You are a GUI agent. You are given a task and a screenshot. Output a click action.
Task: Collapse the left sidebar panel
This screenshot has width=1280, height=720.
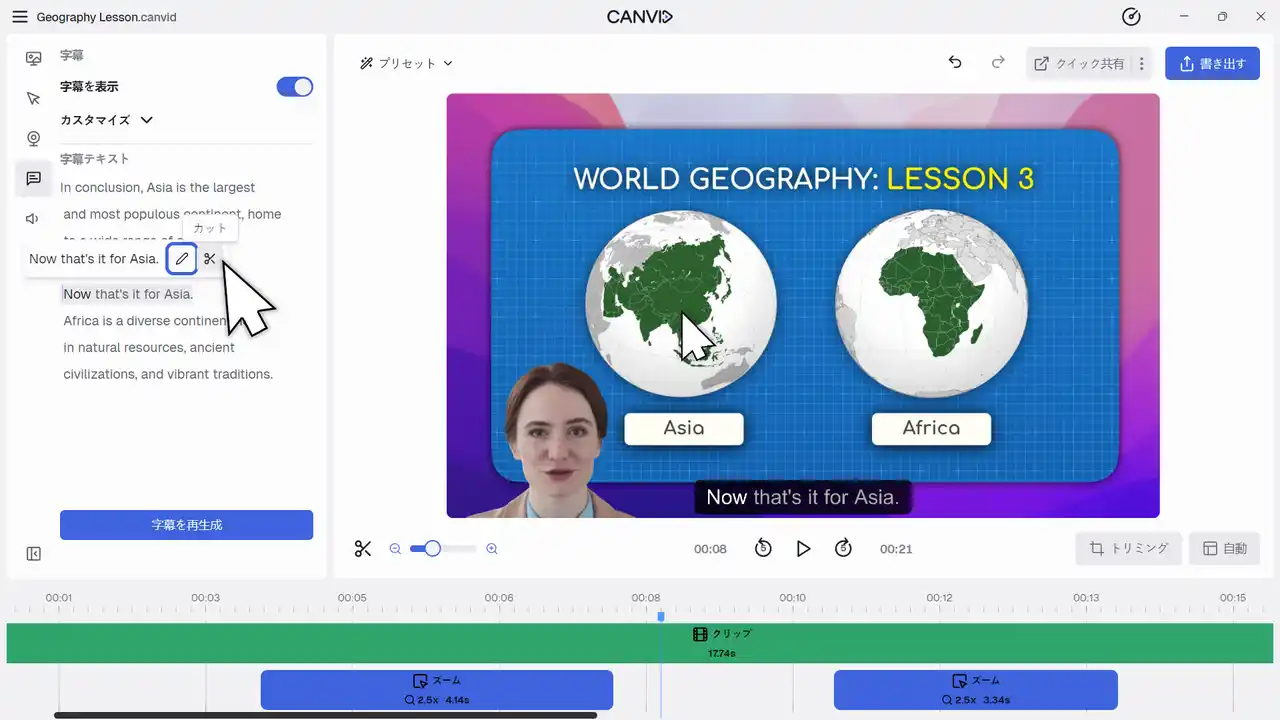point(33,554)
